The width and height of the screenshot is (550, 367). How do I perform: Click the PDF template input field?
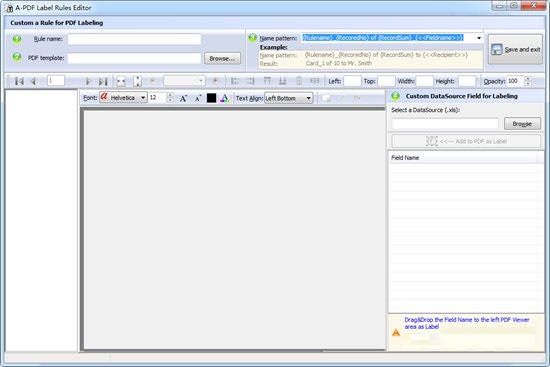(x=134, y=58)
